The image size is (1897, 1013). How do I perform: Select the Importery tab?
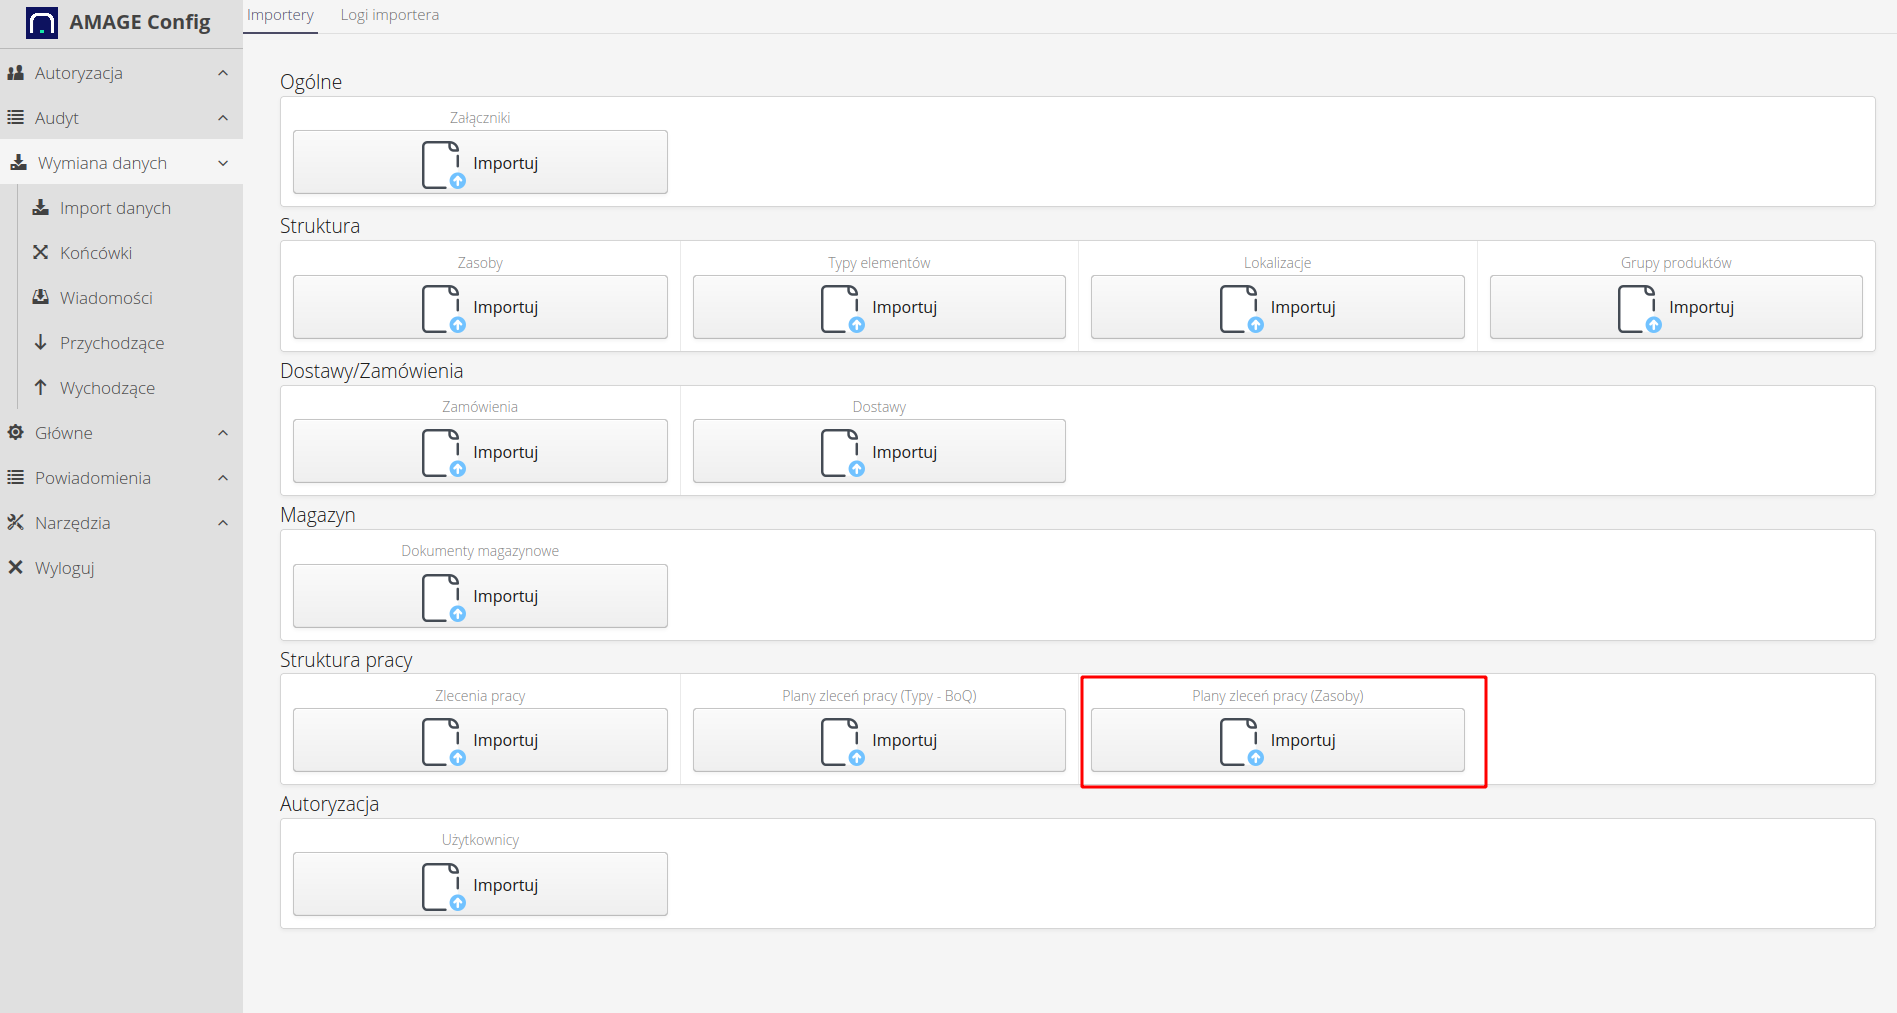click(x=280, y=15)
